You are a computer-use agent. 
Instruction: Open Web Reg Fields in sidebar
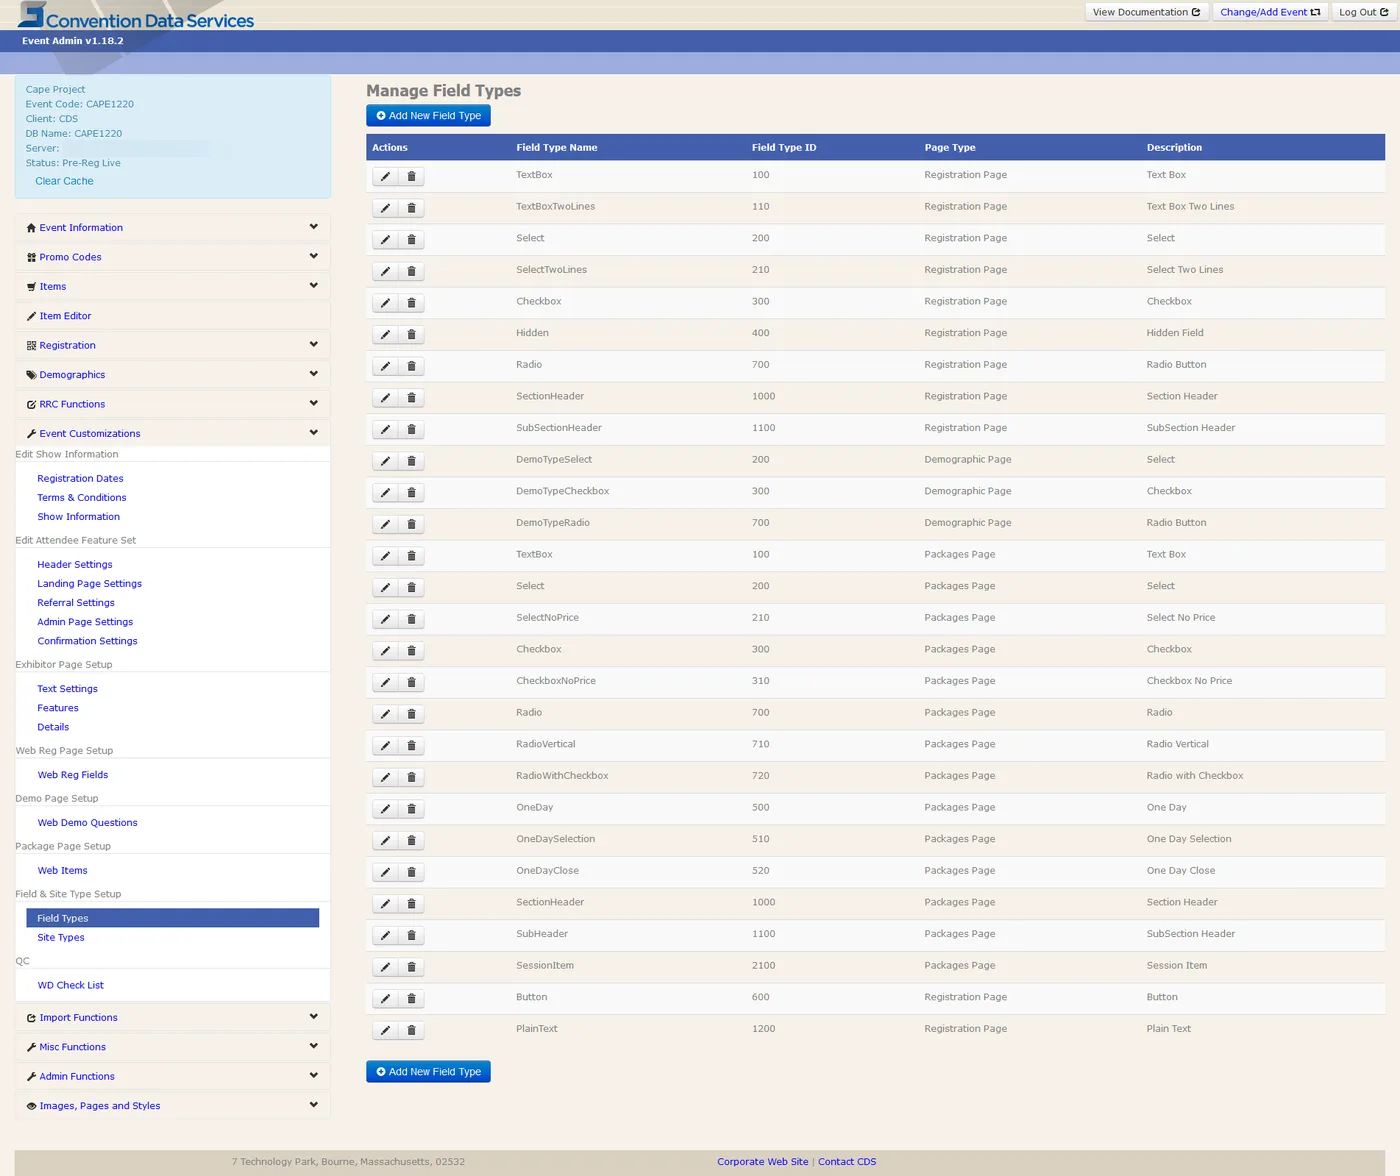pos(73,775)
